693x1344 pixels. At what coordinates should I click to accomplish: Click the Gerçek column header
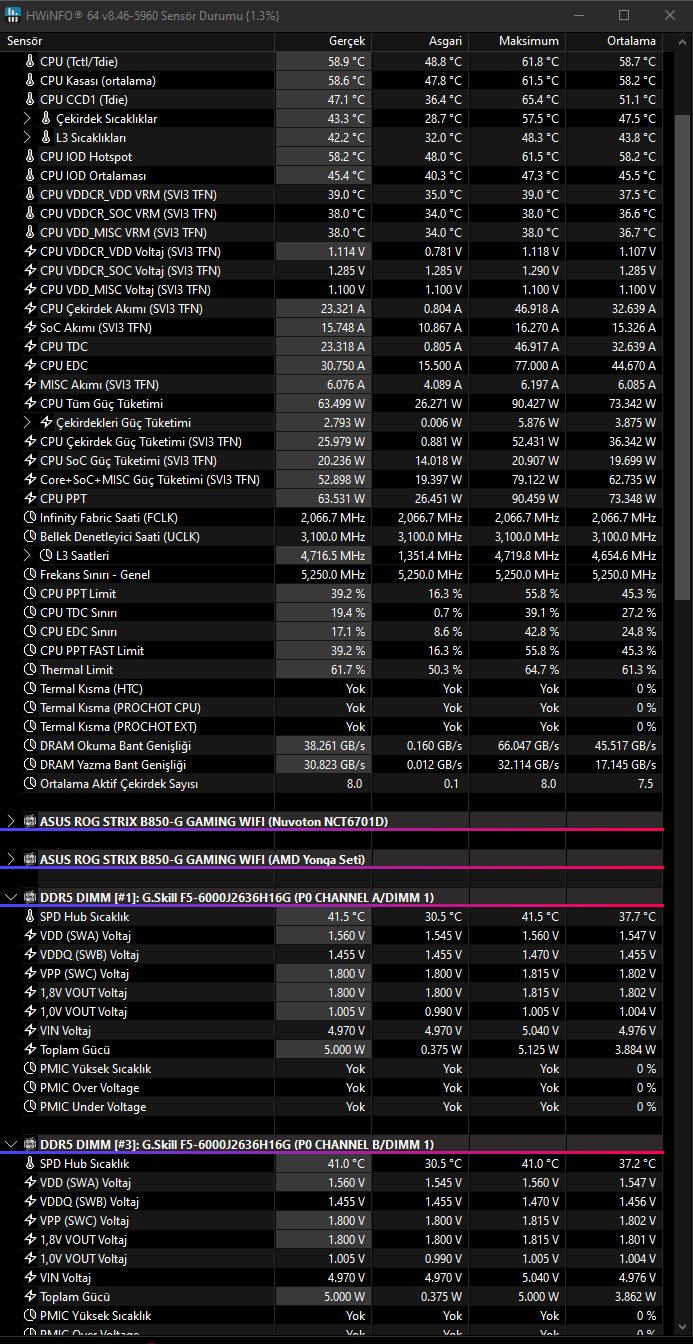coord(323,41)
